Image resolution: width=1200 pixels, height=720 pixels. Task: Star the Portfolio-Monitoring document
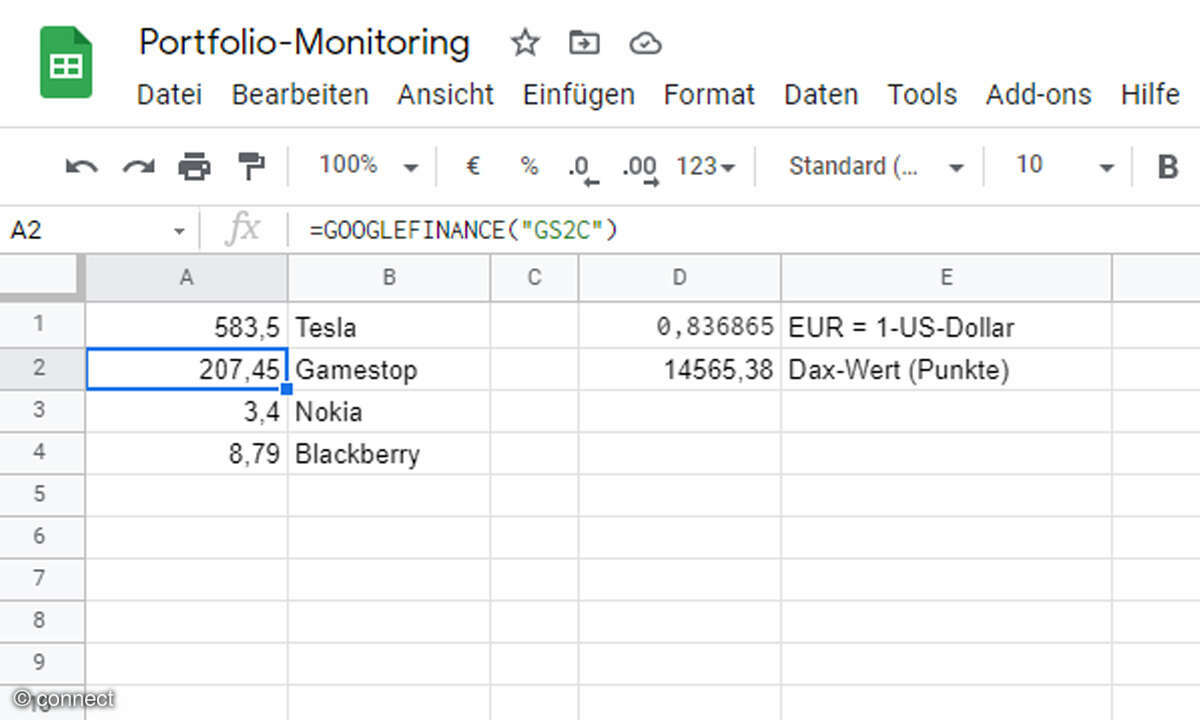tap(525, 43)
